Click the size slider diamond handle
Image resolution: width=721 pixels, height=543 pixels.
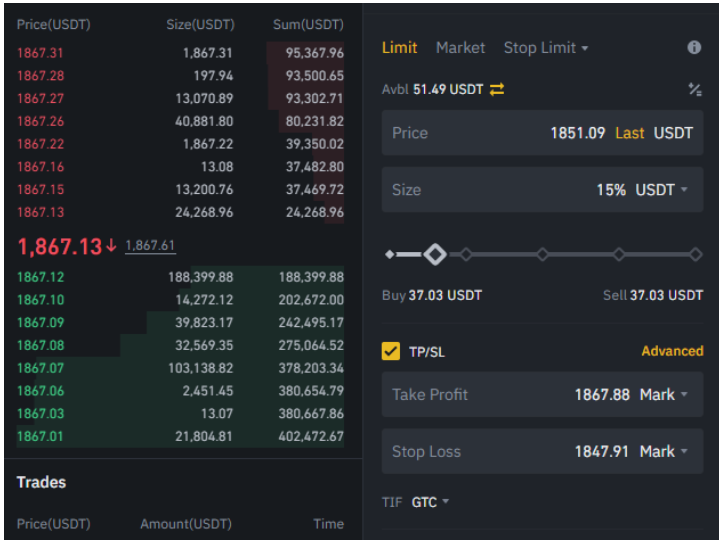pos(434,255)
